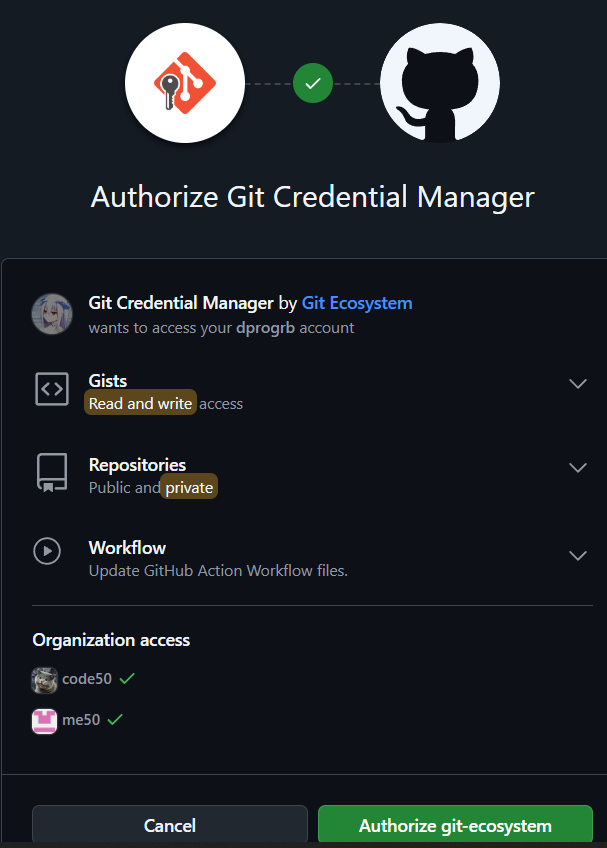
Task: Click the Repositories book icon
Action: (52, 473)
